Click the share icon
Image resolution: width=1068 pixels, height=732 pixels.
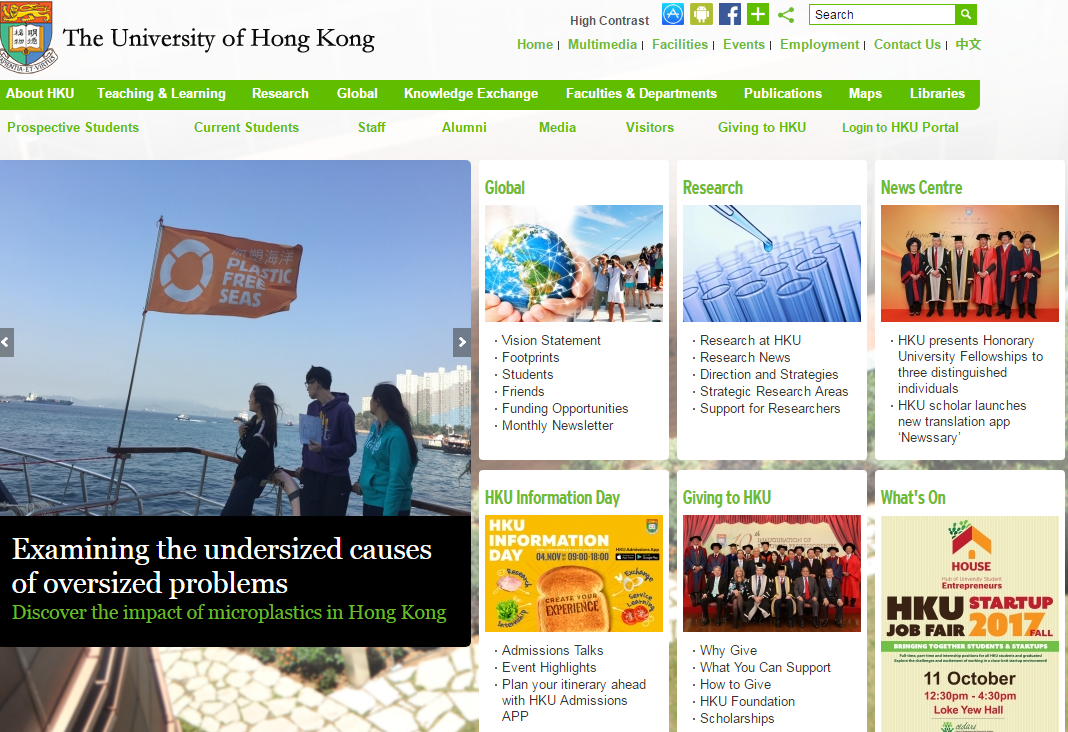click(786, 14)
